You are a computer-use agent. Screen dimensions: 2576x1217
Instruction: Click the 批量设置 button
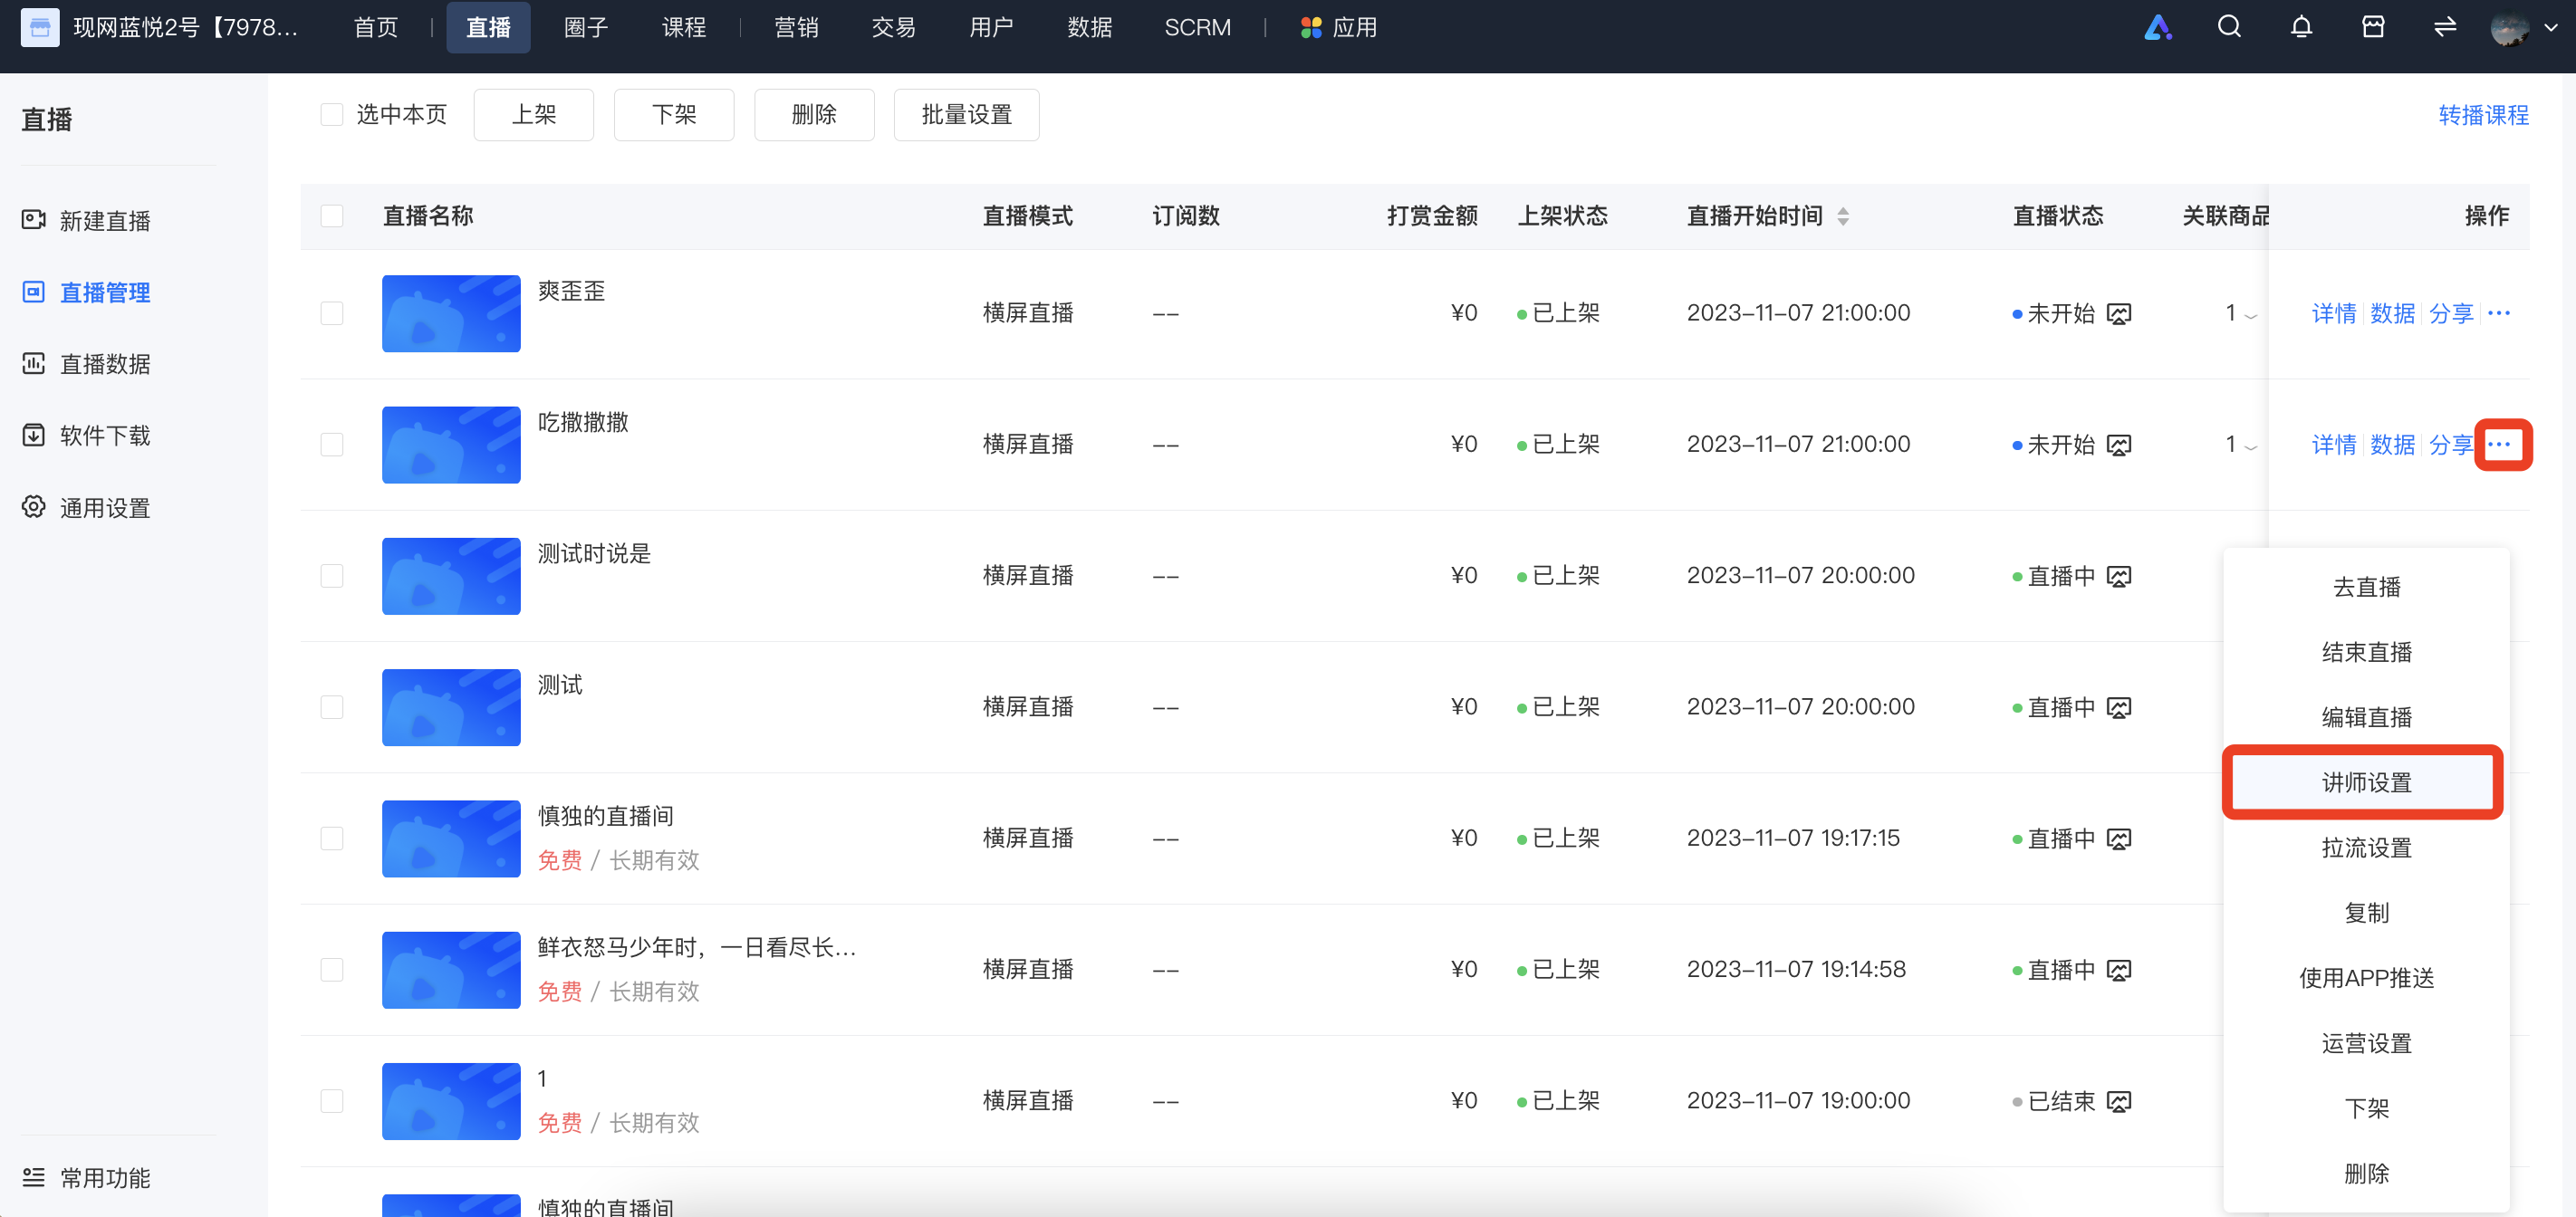[x=966, y=114]
